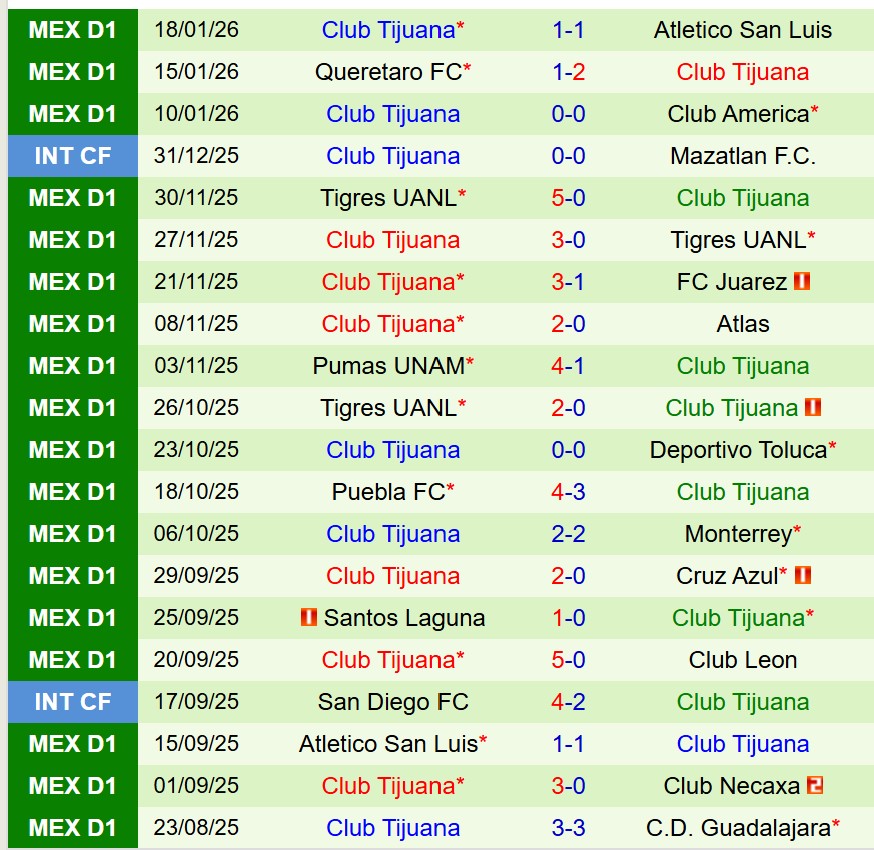Click the red card icon next to Cruz Azul
Viewport: 874px width, 850px height.
tap(802, 576)
